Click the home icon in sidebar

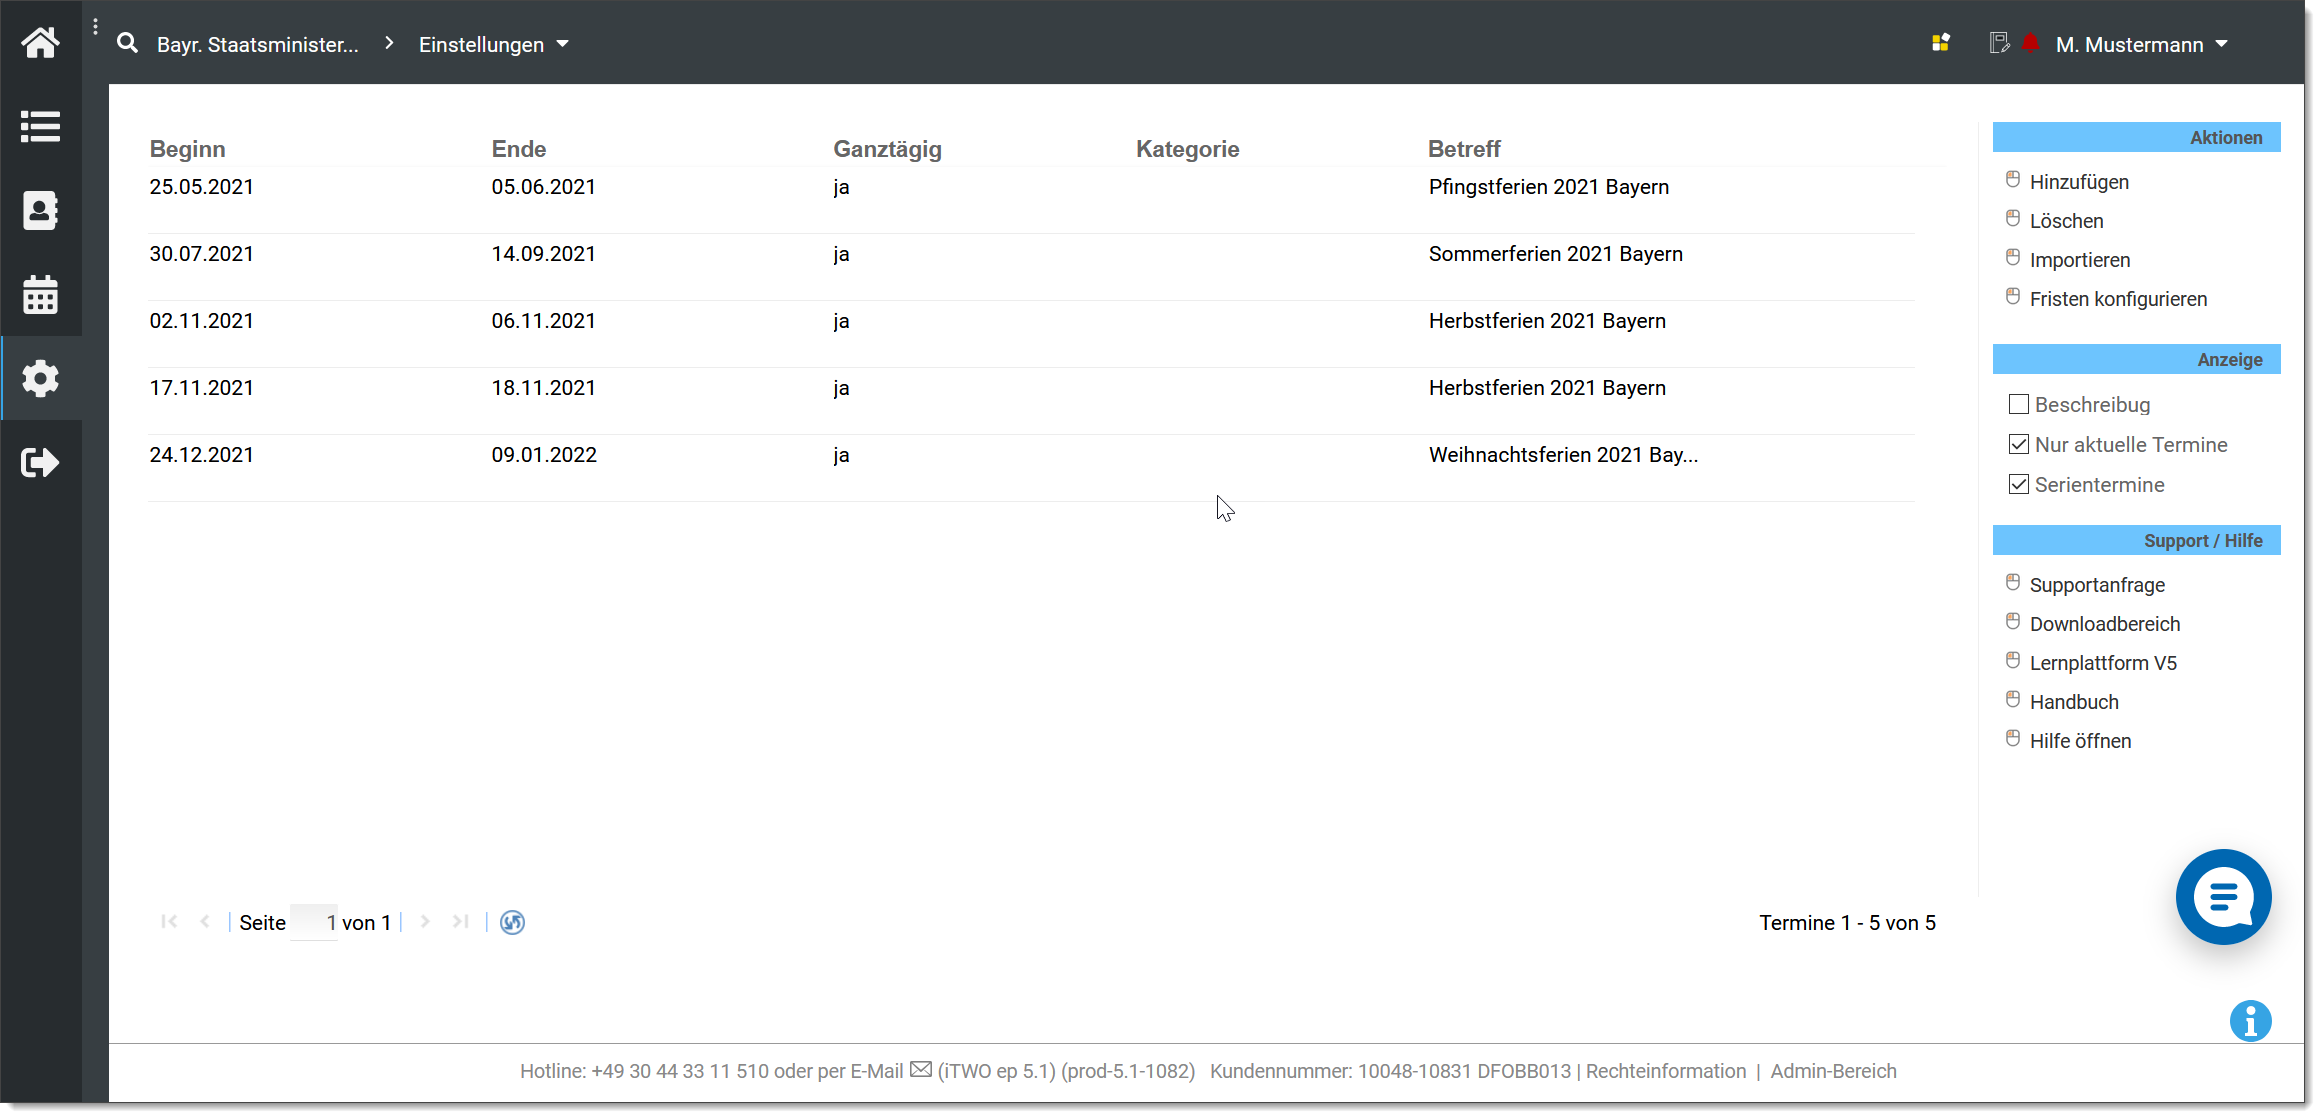40,43
